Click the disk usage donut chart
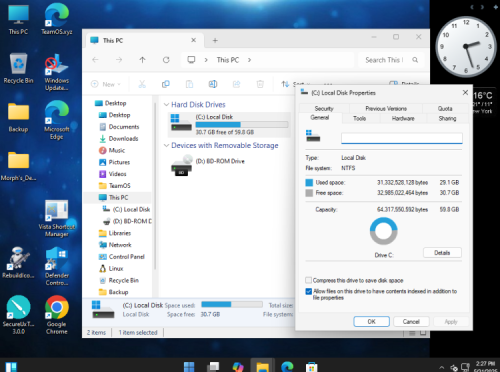 (x=384, y=231)
